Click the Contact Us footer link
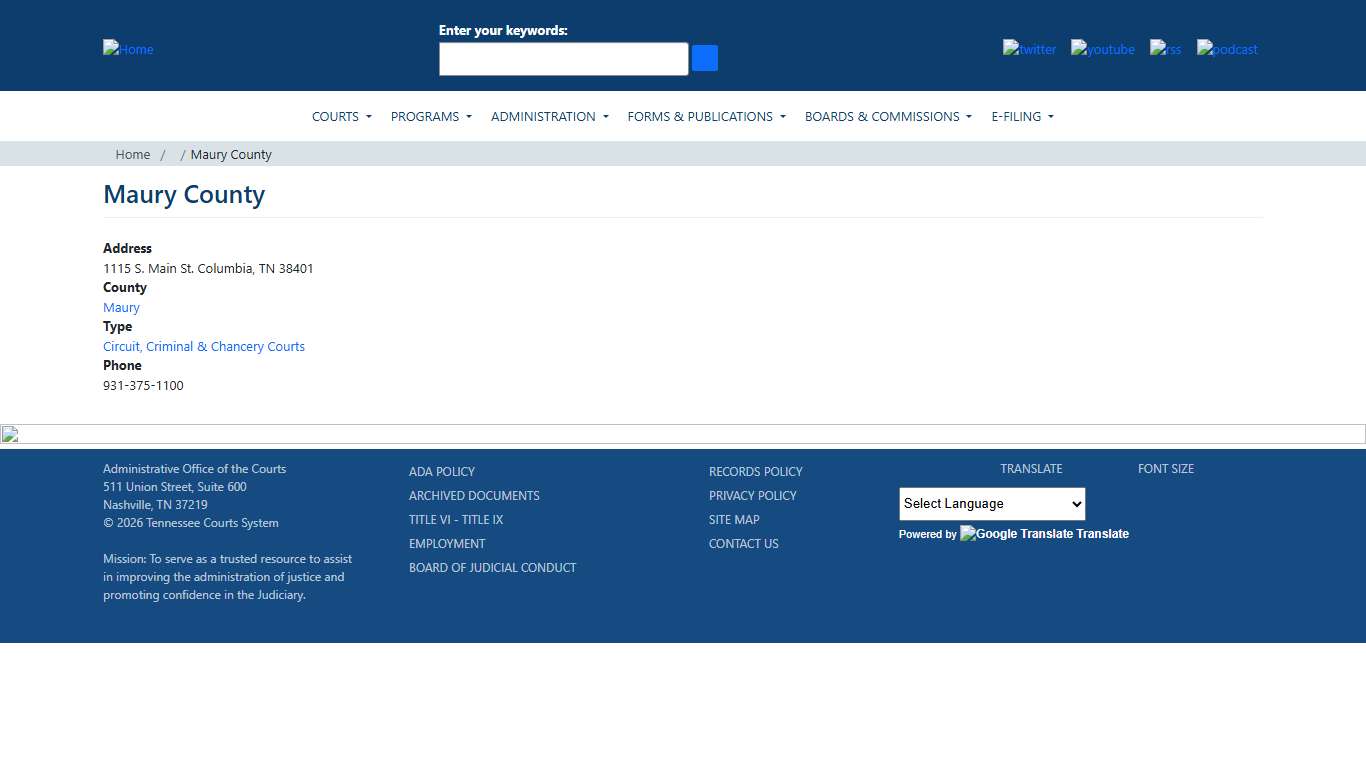This screenshot has height=768, width=1366. 743,544
